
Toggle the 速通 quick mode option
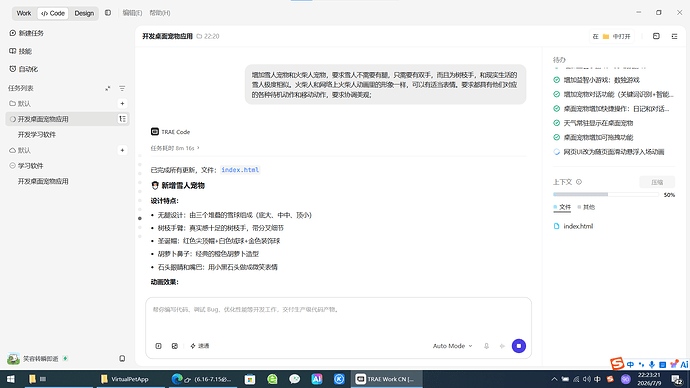pos(200,346)
